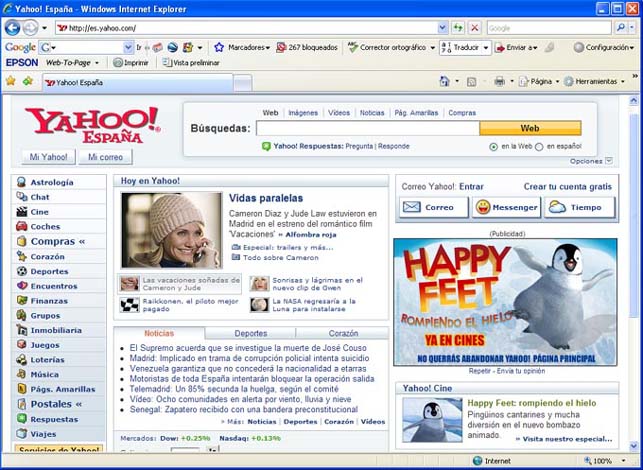Click the Add to Favorites icon
Screen dimensions: 643x470
click(x=27, y=81)
